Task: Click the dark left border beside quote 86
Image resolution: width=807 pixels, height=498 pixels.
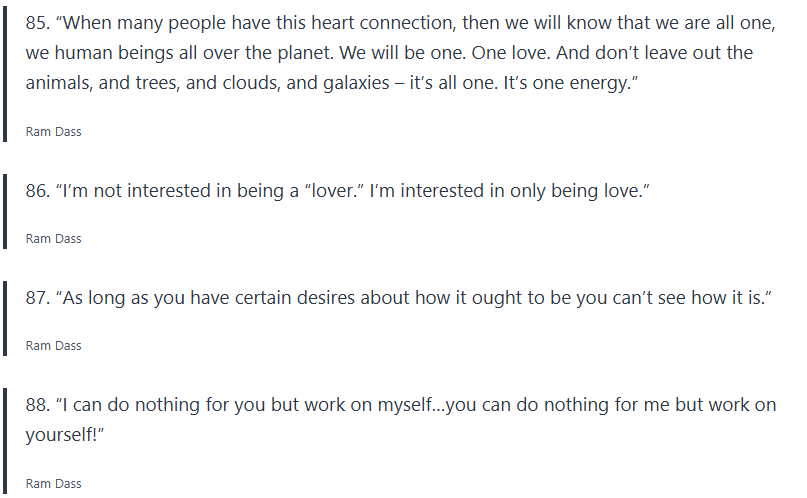Action: [4, 212]
